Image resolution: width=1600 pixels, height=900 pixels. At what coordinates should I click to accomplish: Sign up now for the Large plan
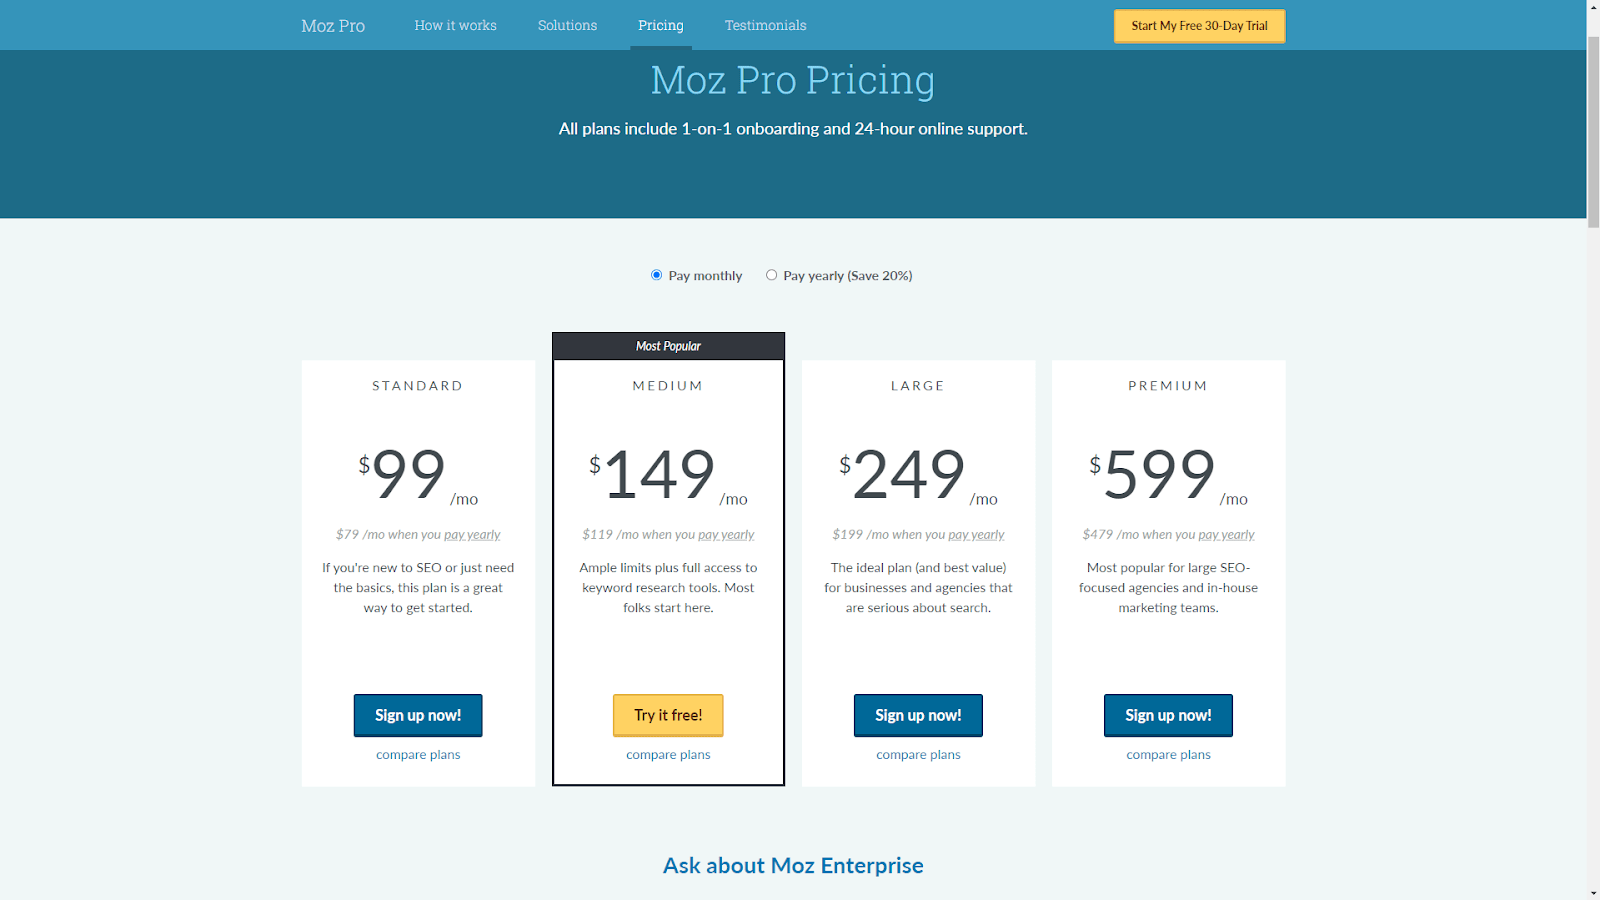coord(917,715)
